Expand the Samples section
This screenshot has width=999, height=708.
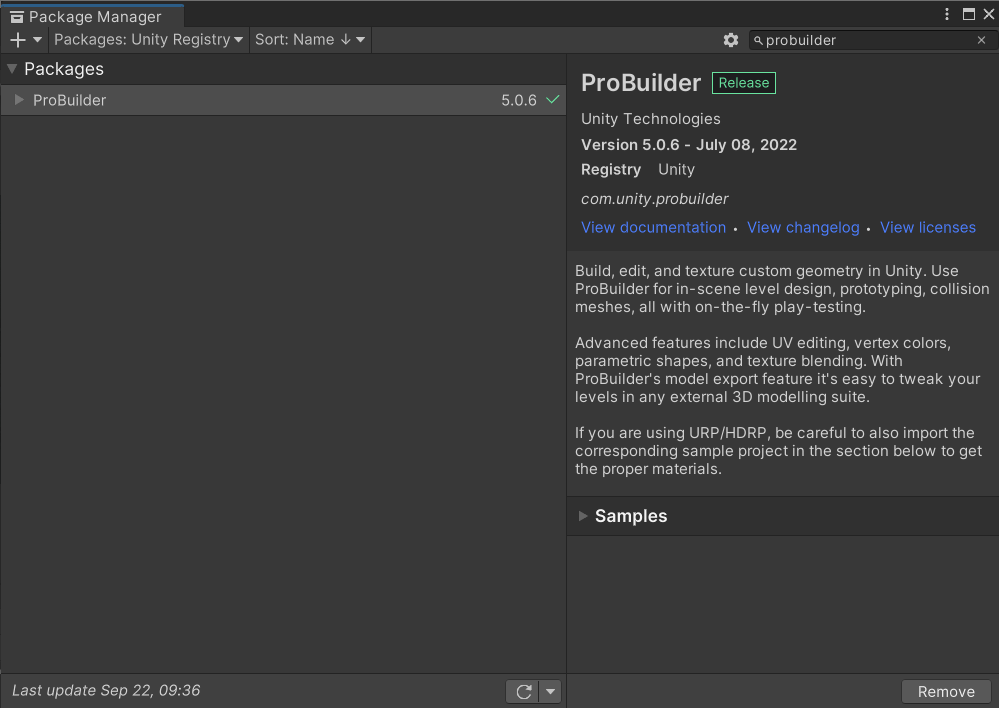point(583,516)
